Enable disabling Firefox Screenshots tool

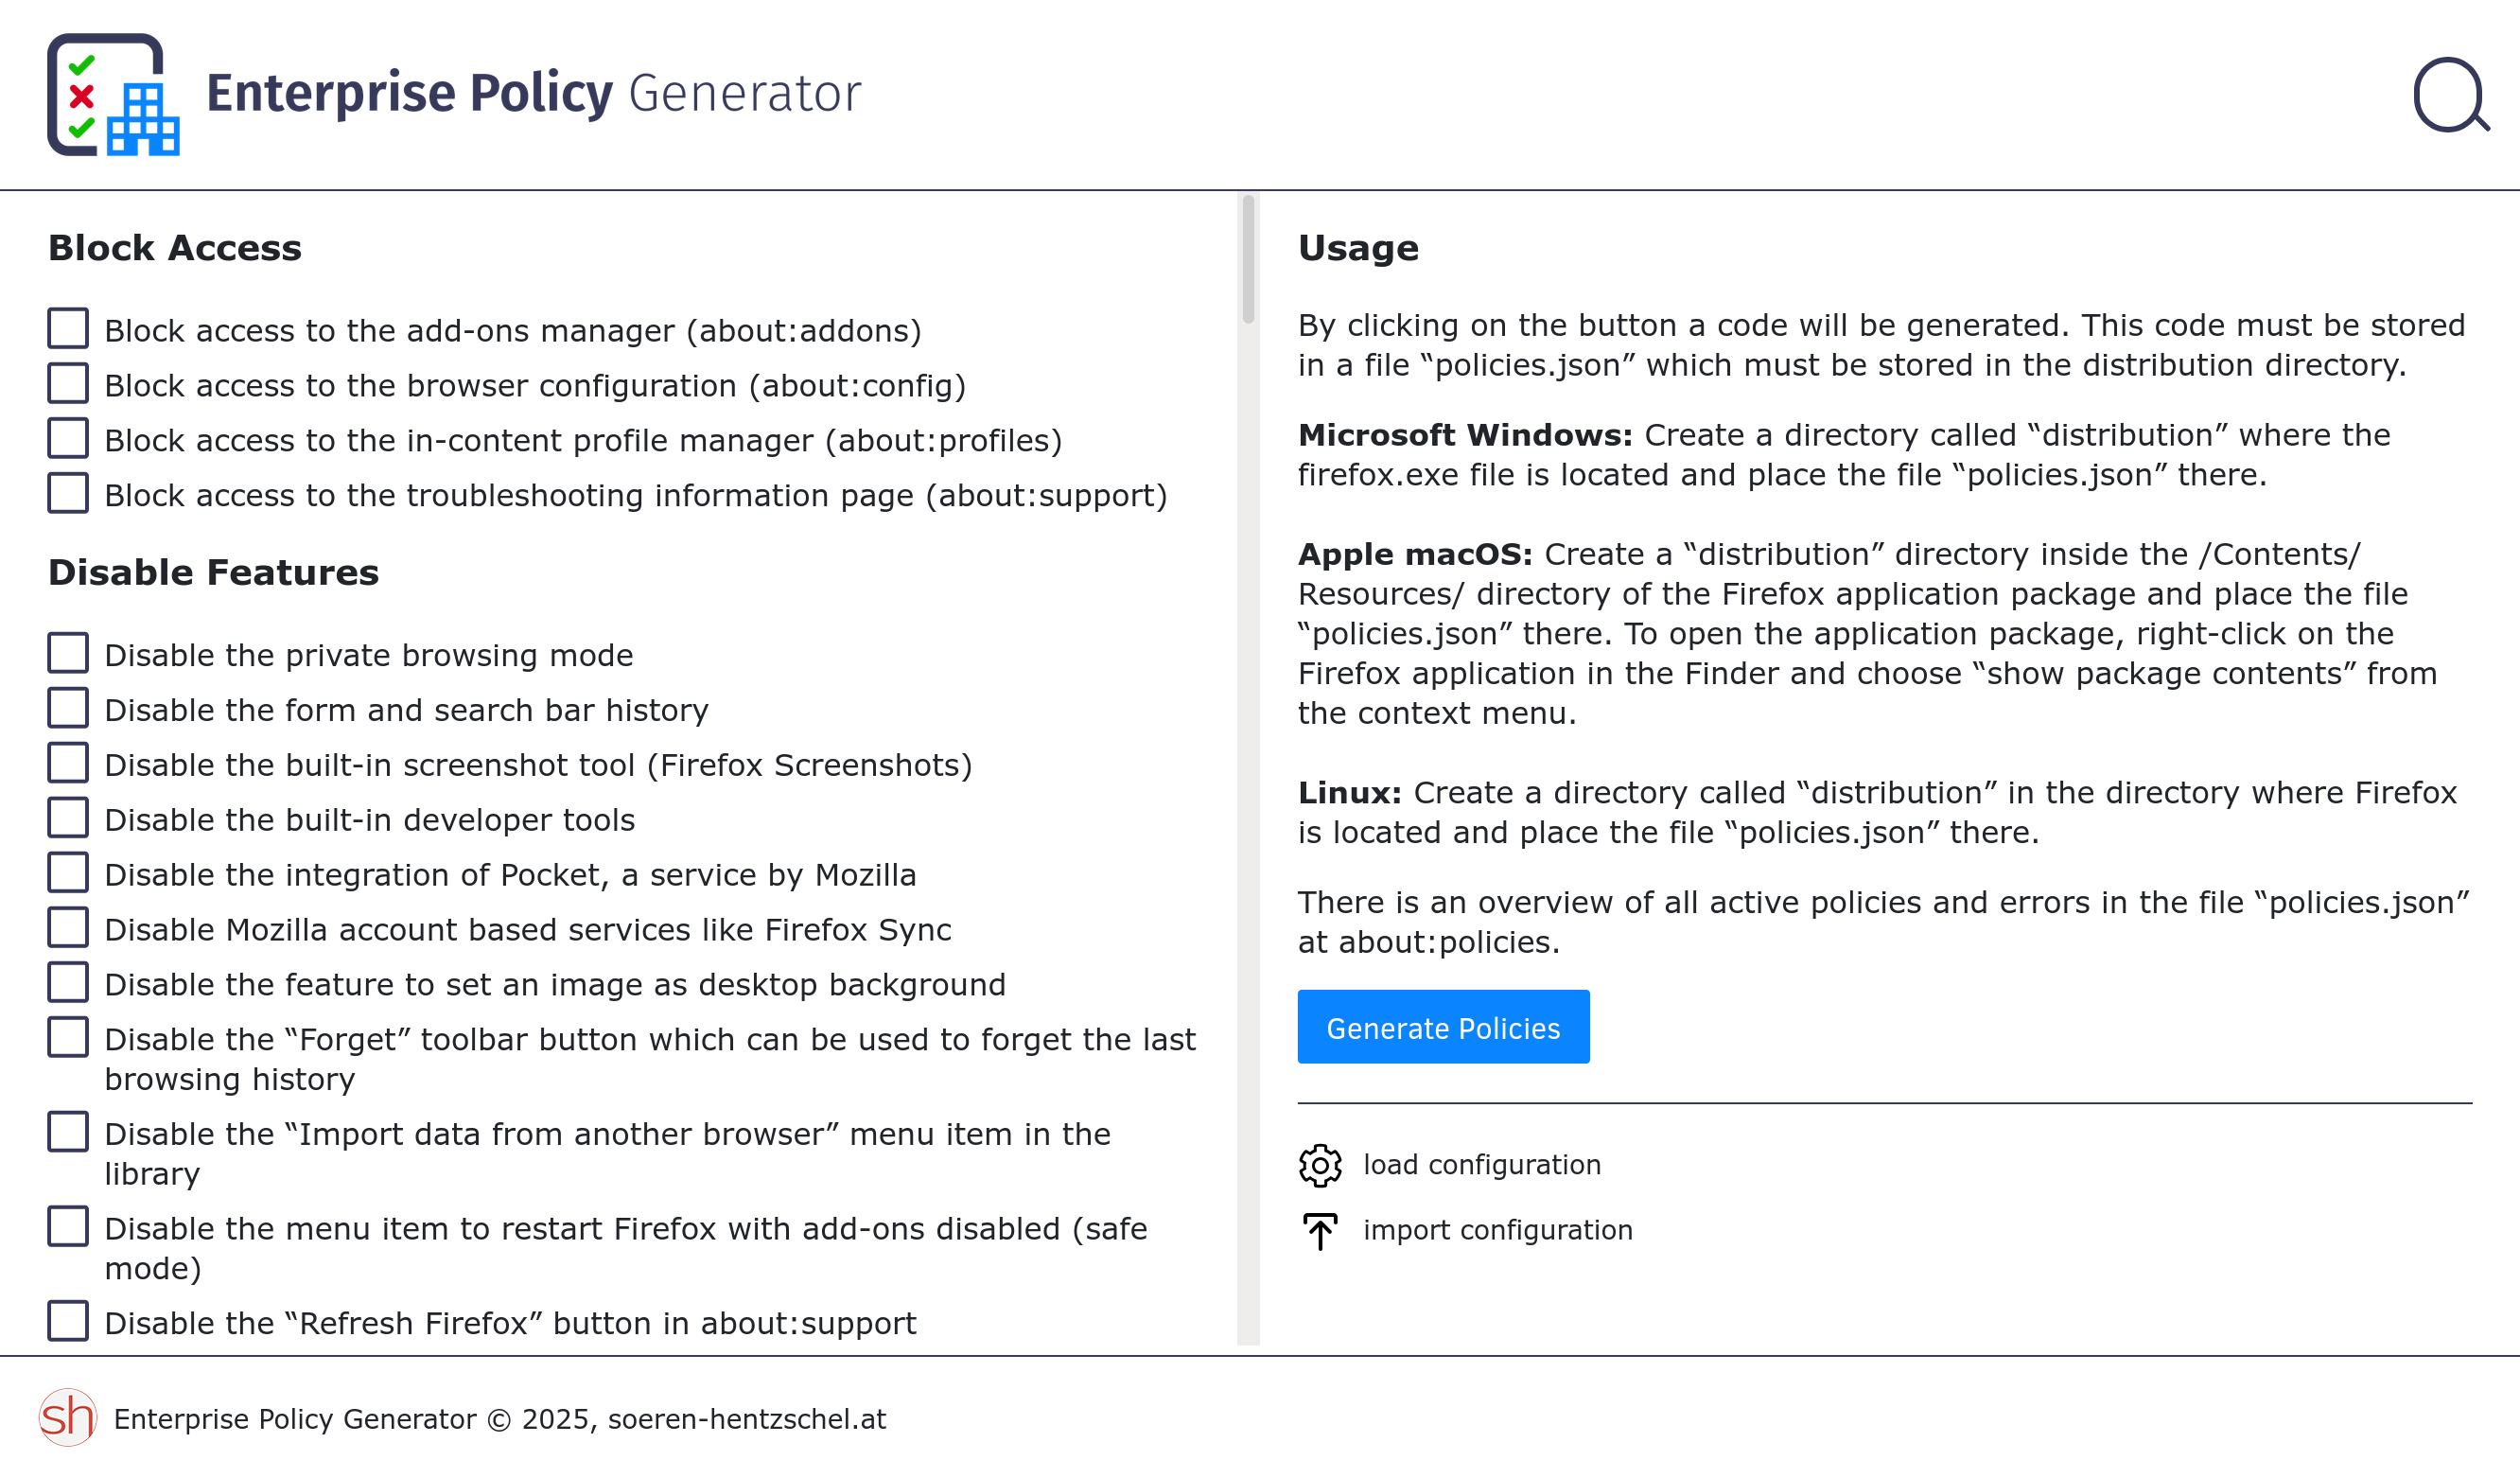tap(67, 761)
